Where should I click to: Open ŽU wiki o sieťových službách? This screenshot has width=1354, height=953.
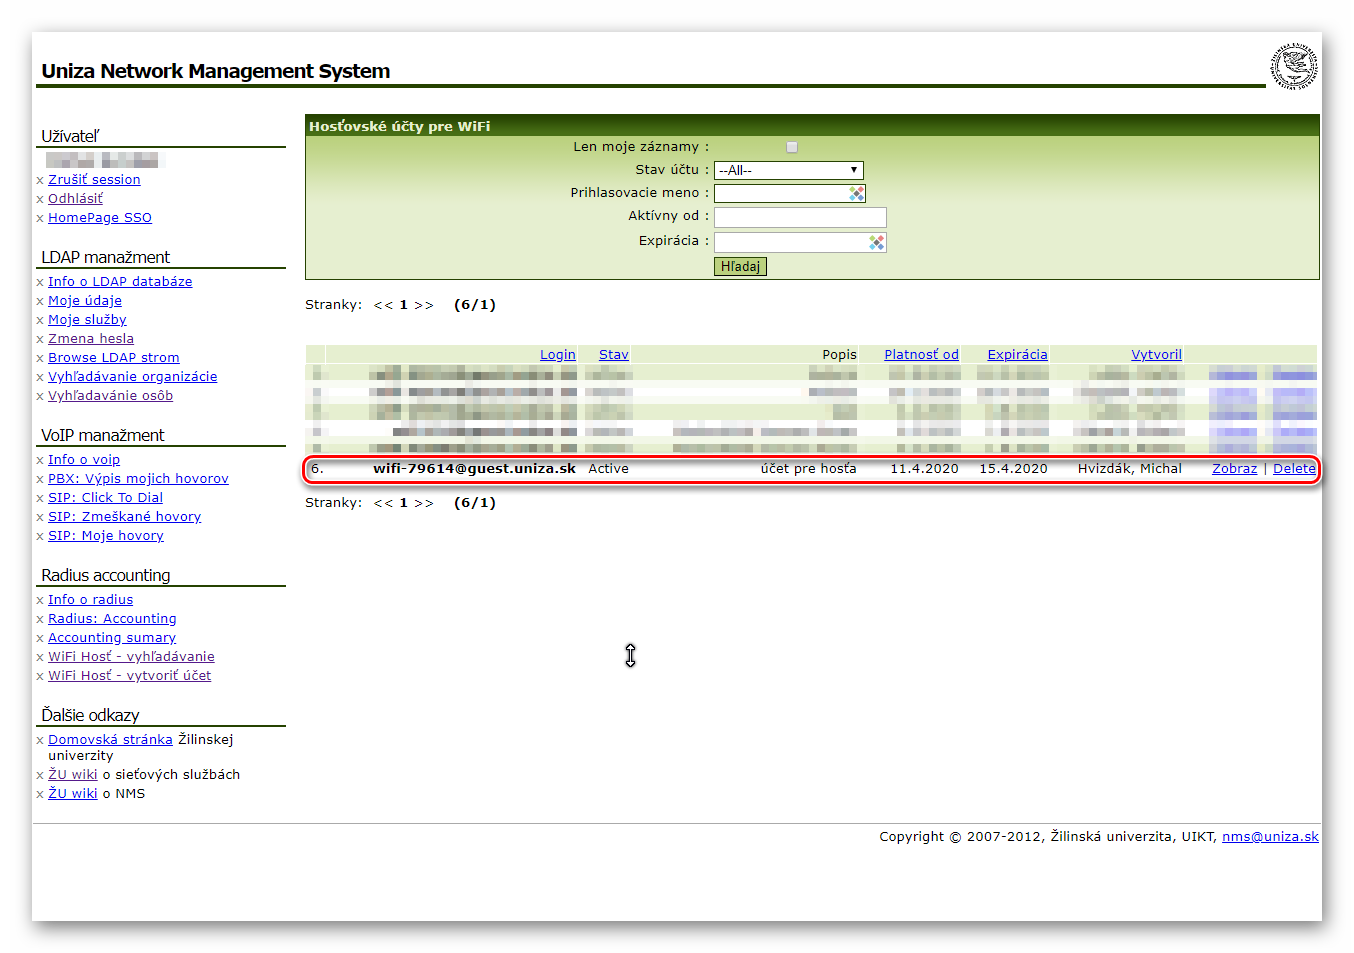pyautogui.click(x=73, y=775)
